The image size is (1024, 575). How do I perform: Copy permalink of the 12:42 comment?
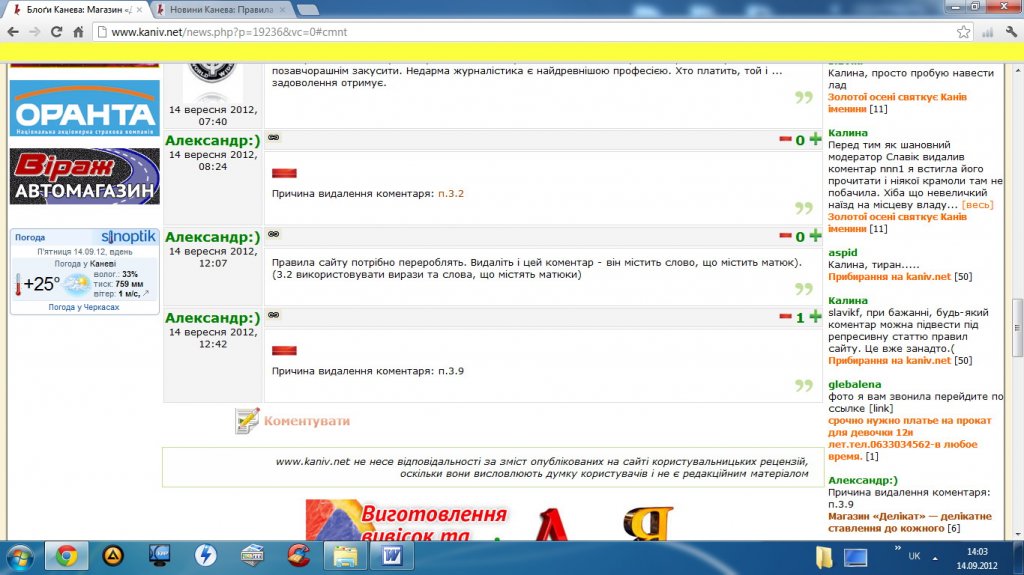(274, 315)
